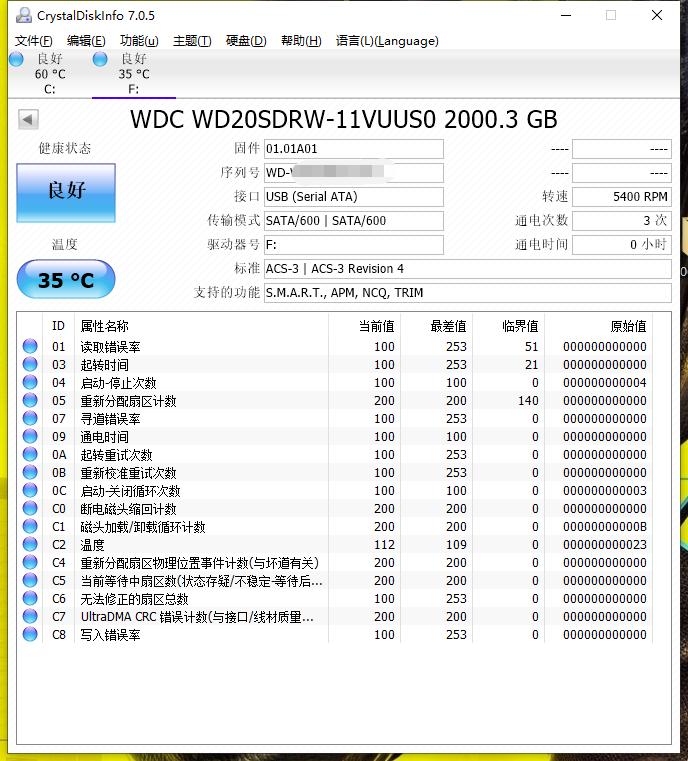Click current value 112 in 温度 row

(384, 544)
